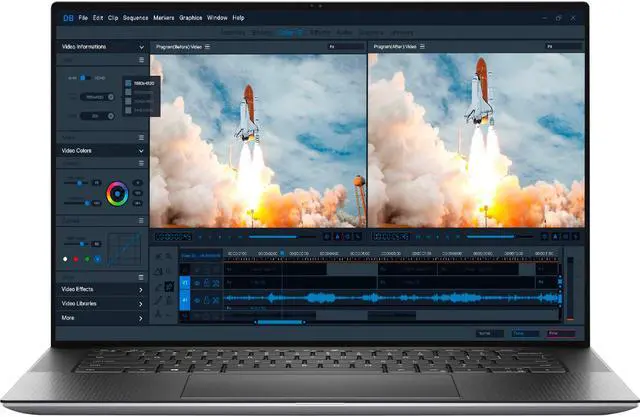640x417 pixels.
Task: Collapse the Video Informations panel
Action: coord(141,47)
